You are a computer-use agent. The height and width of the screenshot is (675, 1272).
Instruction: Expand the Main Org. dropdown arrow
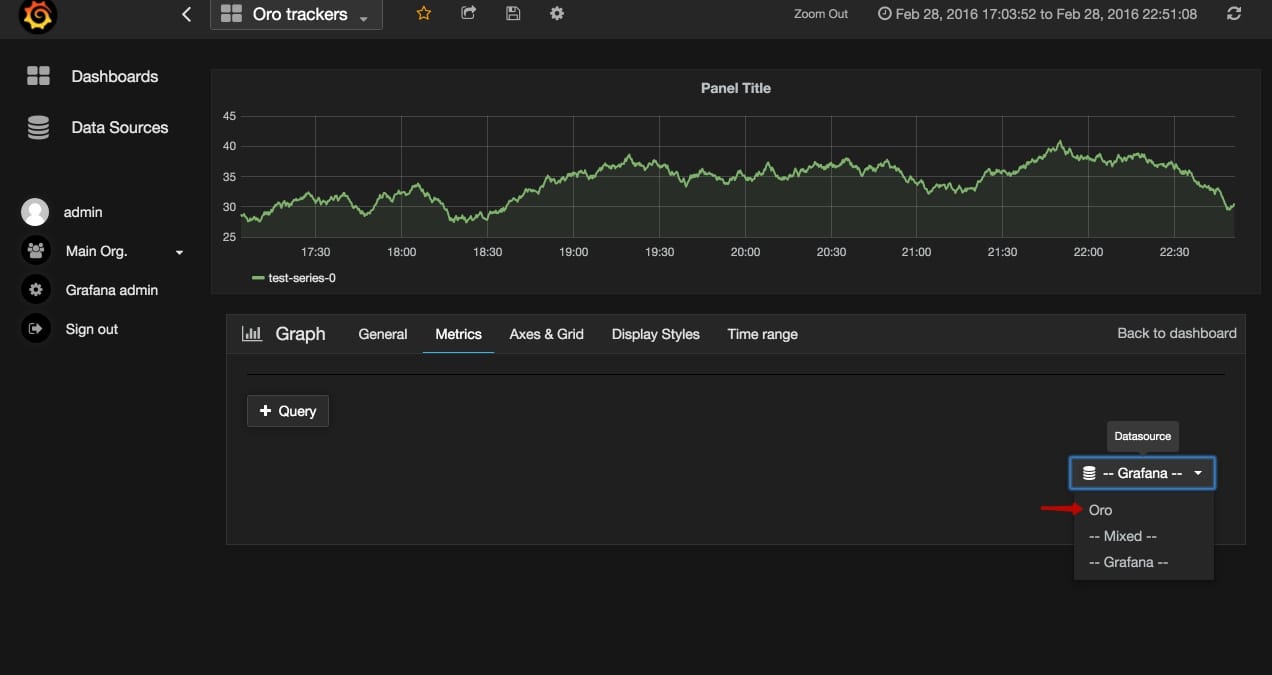pos(180,252)
